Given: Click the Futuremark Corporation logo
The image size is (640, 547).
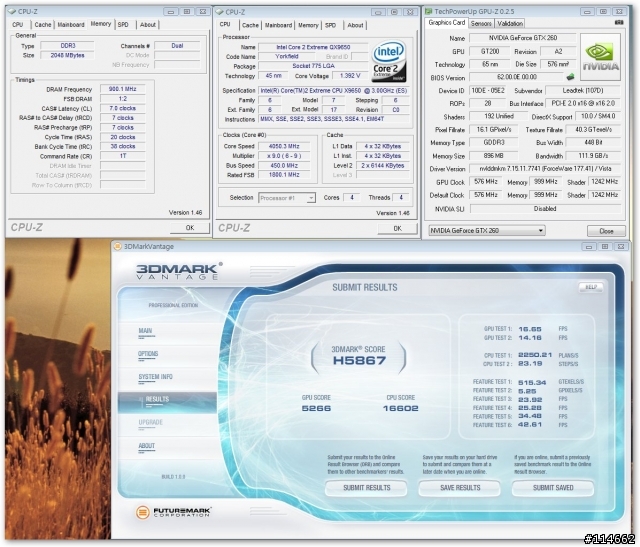Looking at the screenshot, I should click(173, 512).
